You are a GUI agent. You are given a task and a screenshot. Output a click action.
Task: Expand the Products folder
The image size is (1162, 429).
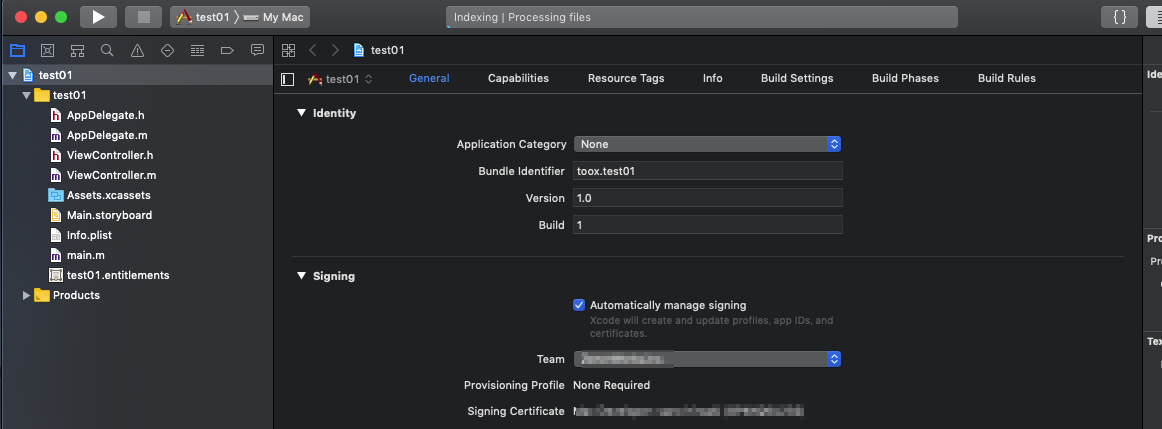tap(27, 296)
